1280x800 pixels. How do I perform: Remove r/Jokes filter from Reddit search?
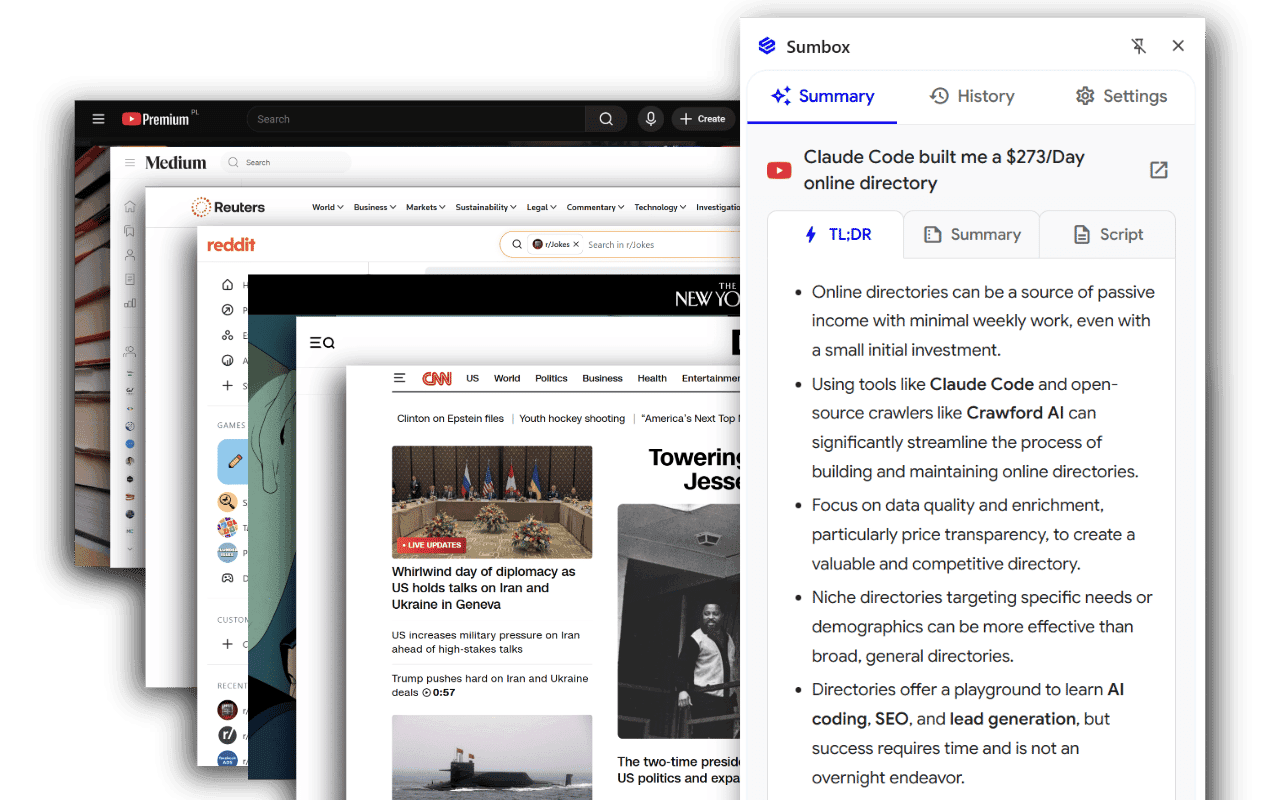(576, 244)
